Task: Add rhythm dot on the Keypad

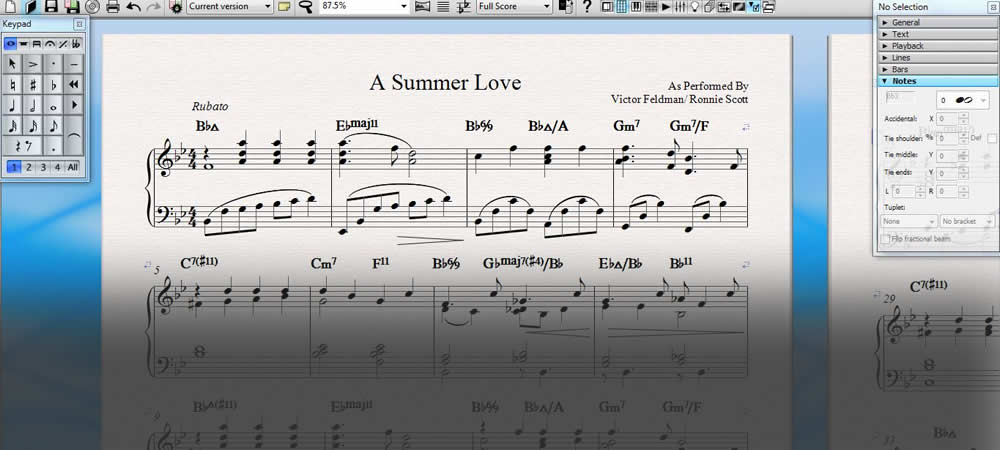Action: [x=54, y=146]
